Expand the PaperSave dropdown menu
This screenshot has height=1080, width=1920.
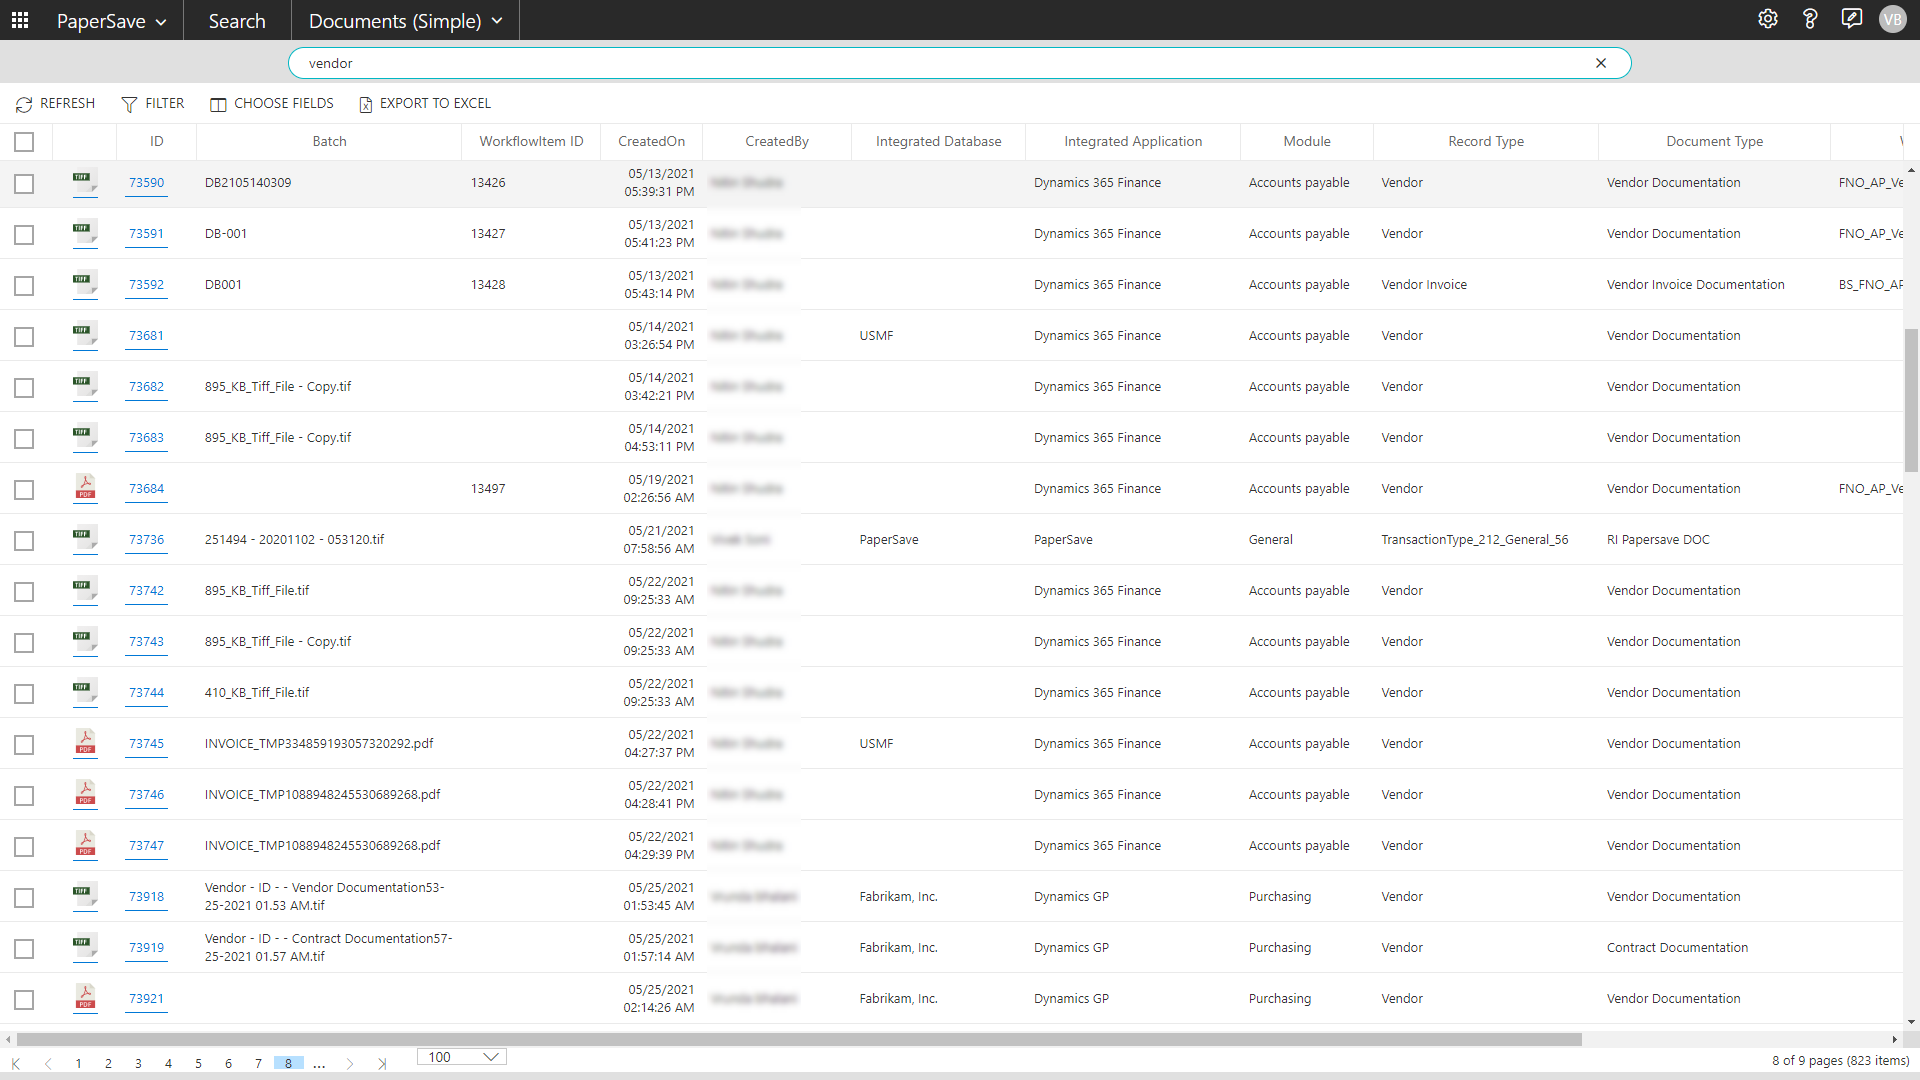(111, 21)
